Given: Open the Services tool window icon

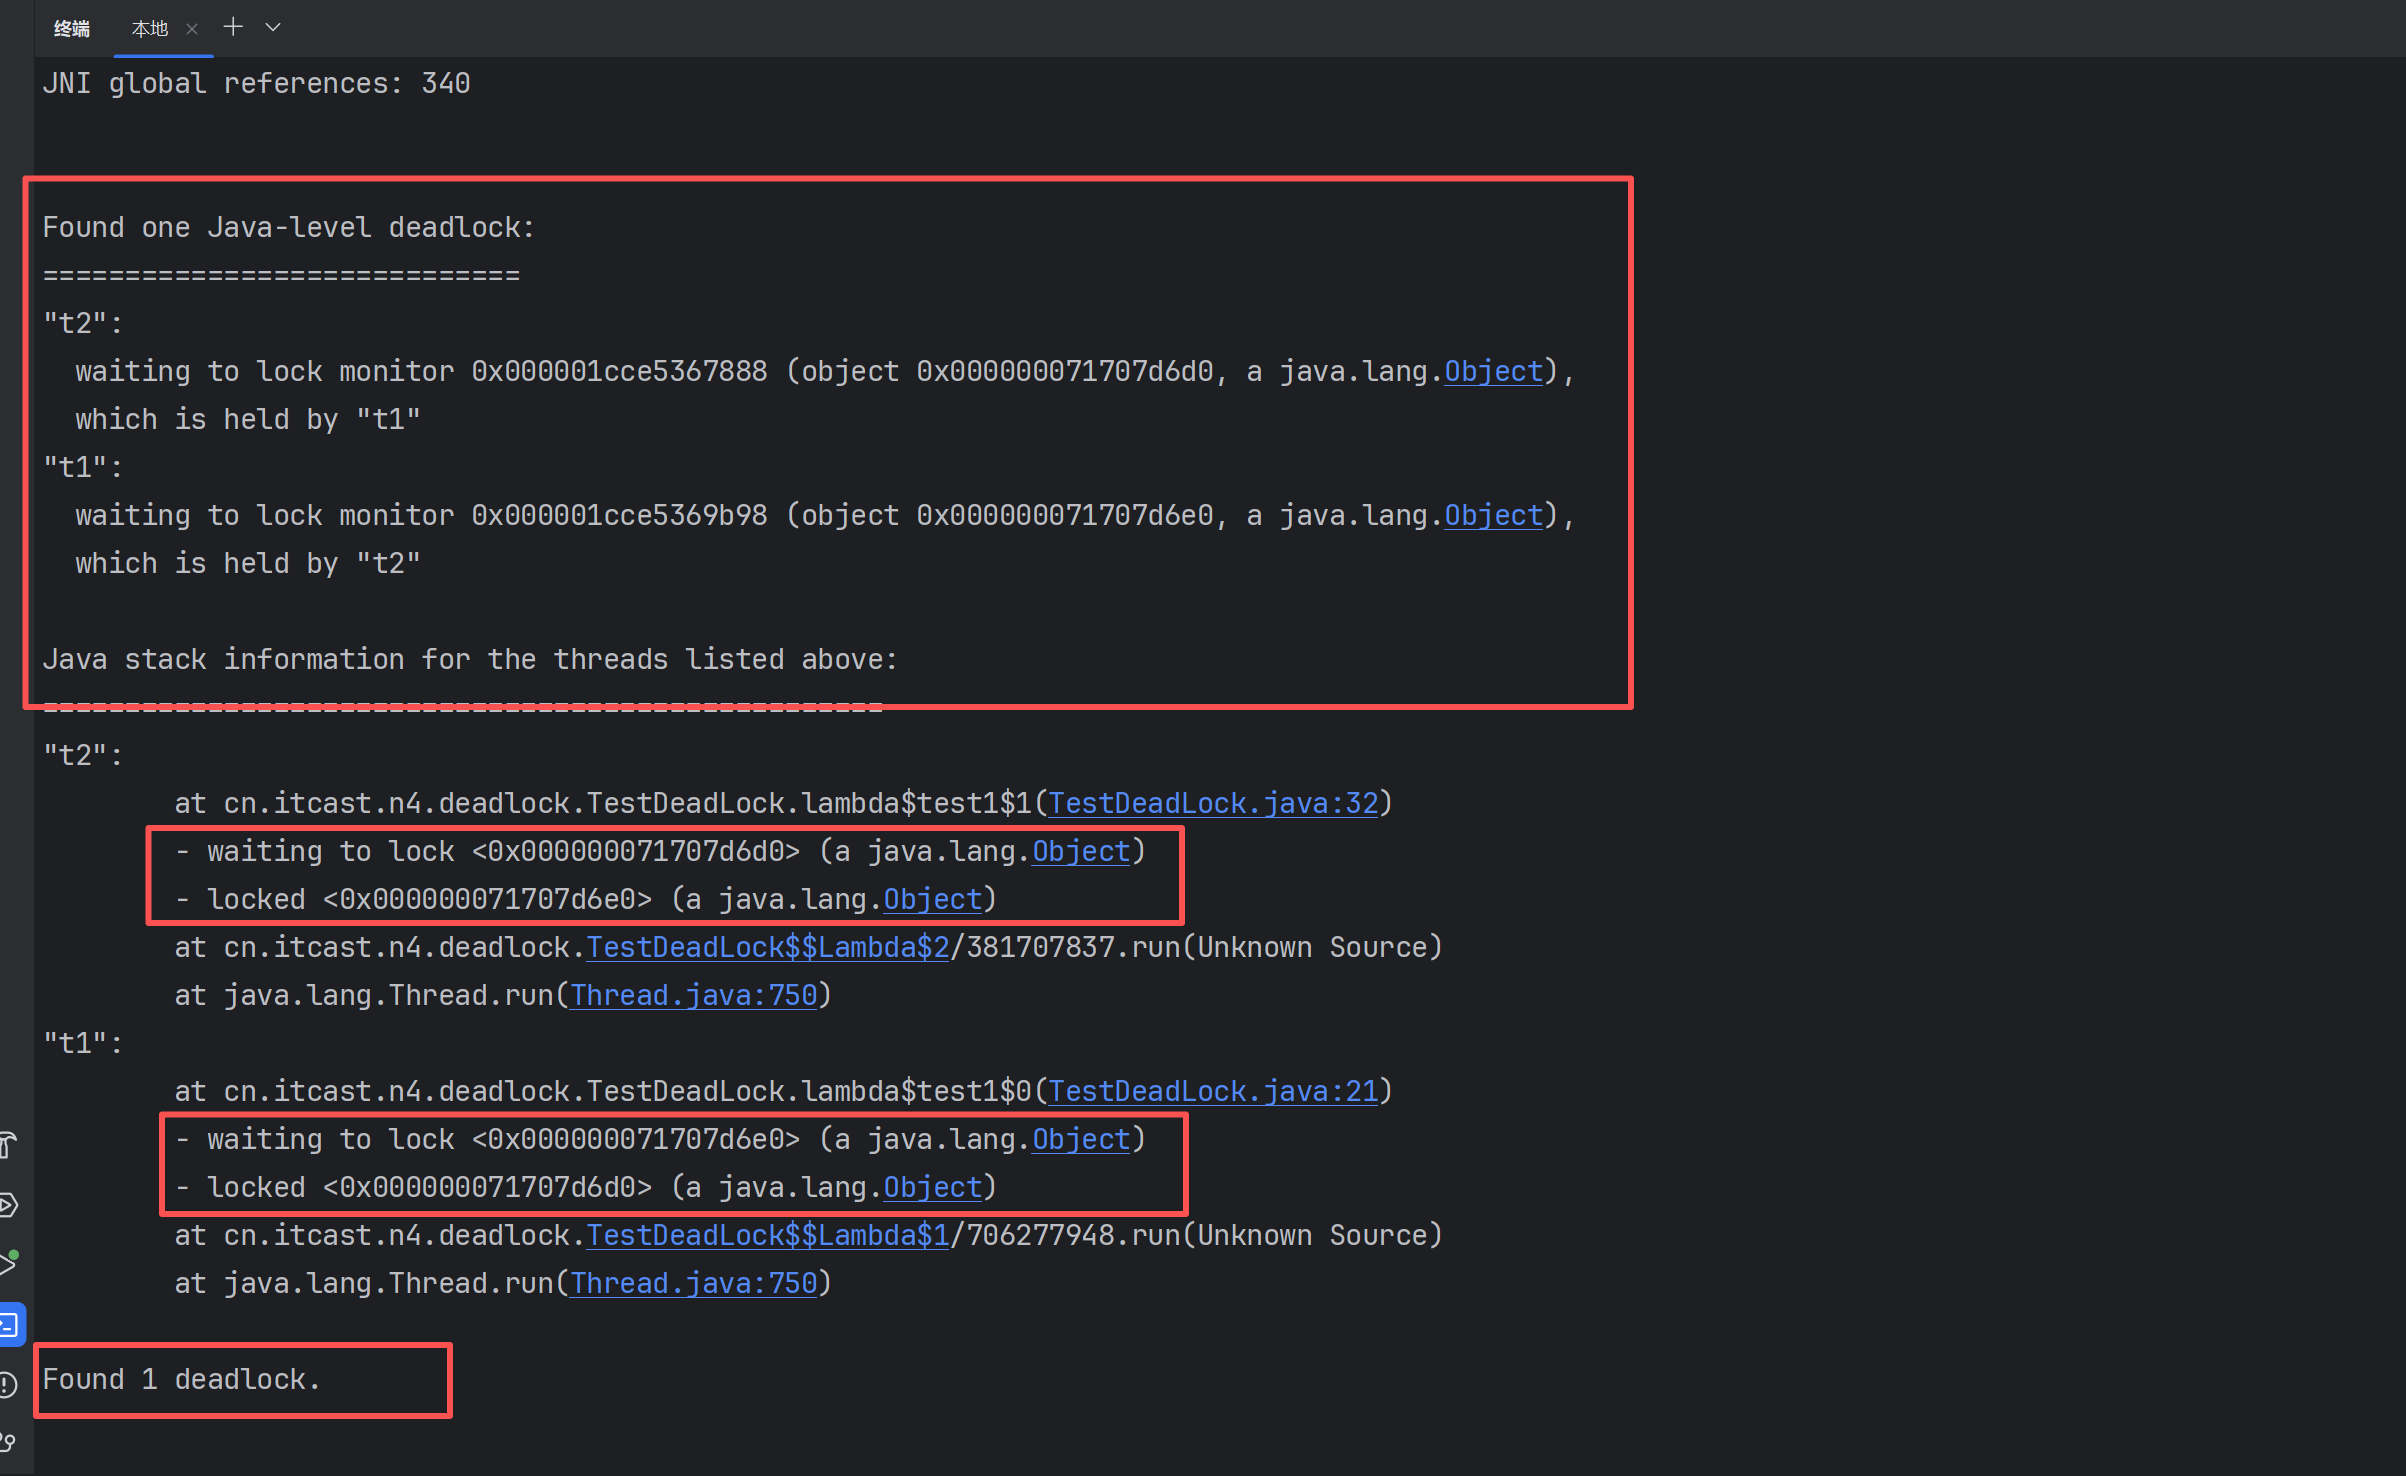Looking at the screenshot, I should 8,1205.
